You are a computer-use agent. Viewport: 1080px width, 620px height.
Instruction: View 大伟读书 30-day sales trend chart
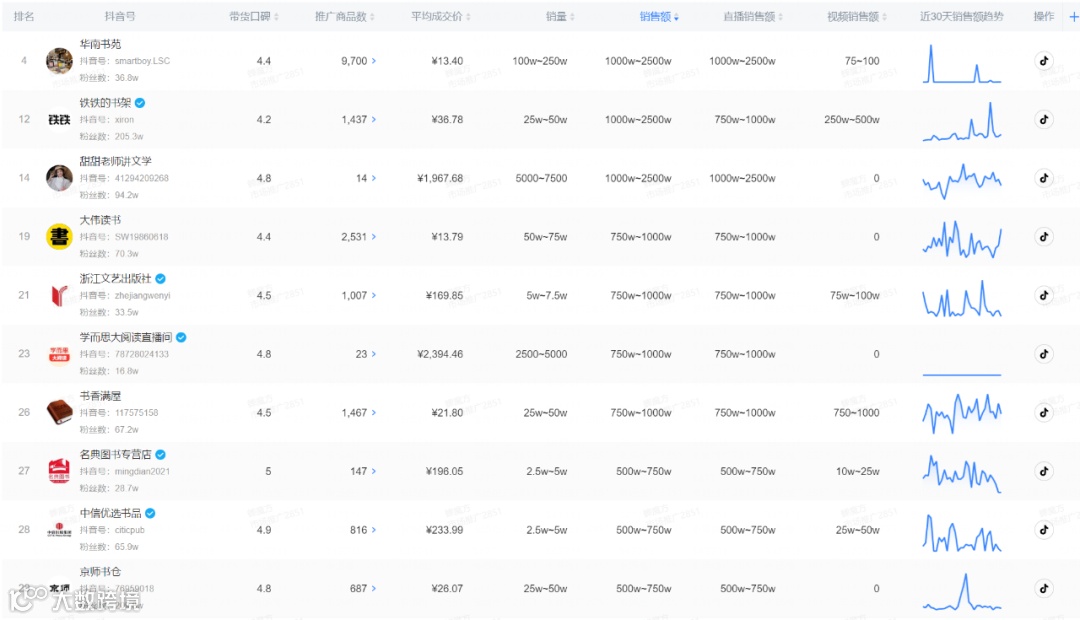[x=962, y=238]
